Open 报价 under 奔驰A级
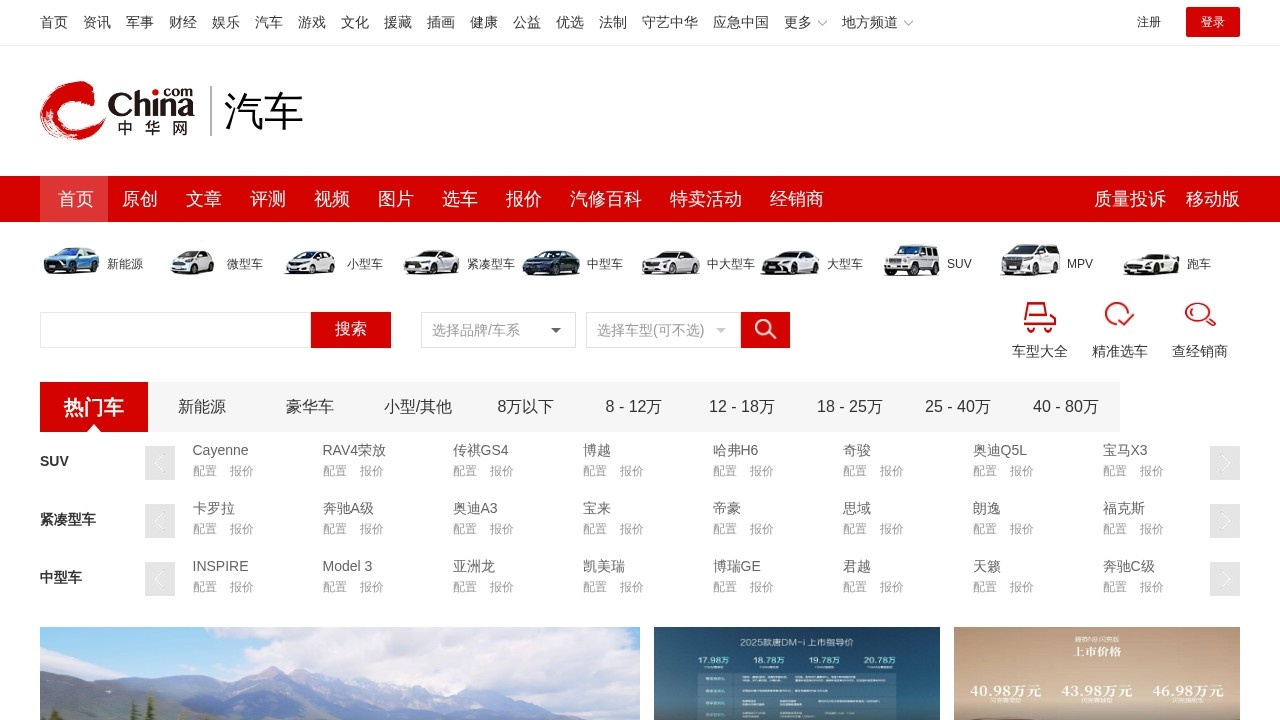 (x=372, y=529)
